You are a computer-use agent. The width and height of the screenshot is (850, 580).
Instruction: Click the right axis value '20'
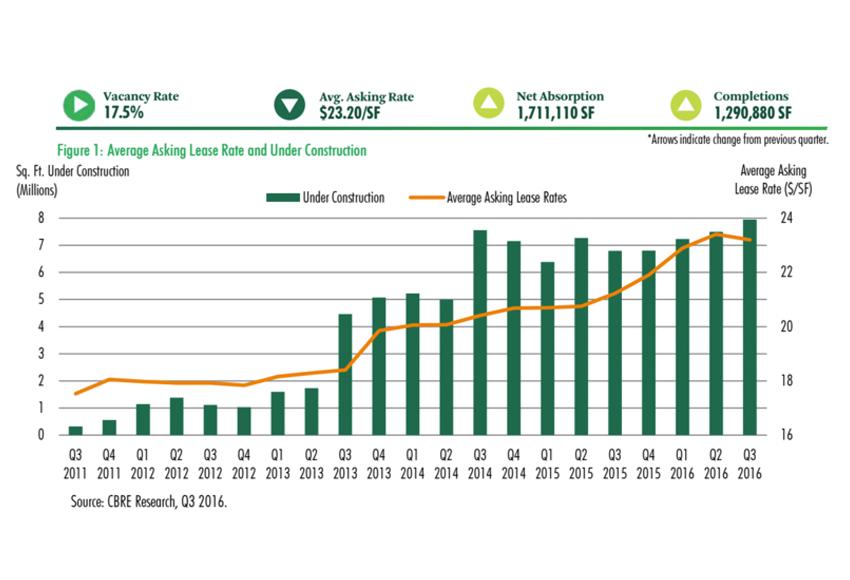point(787,326)
